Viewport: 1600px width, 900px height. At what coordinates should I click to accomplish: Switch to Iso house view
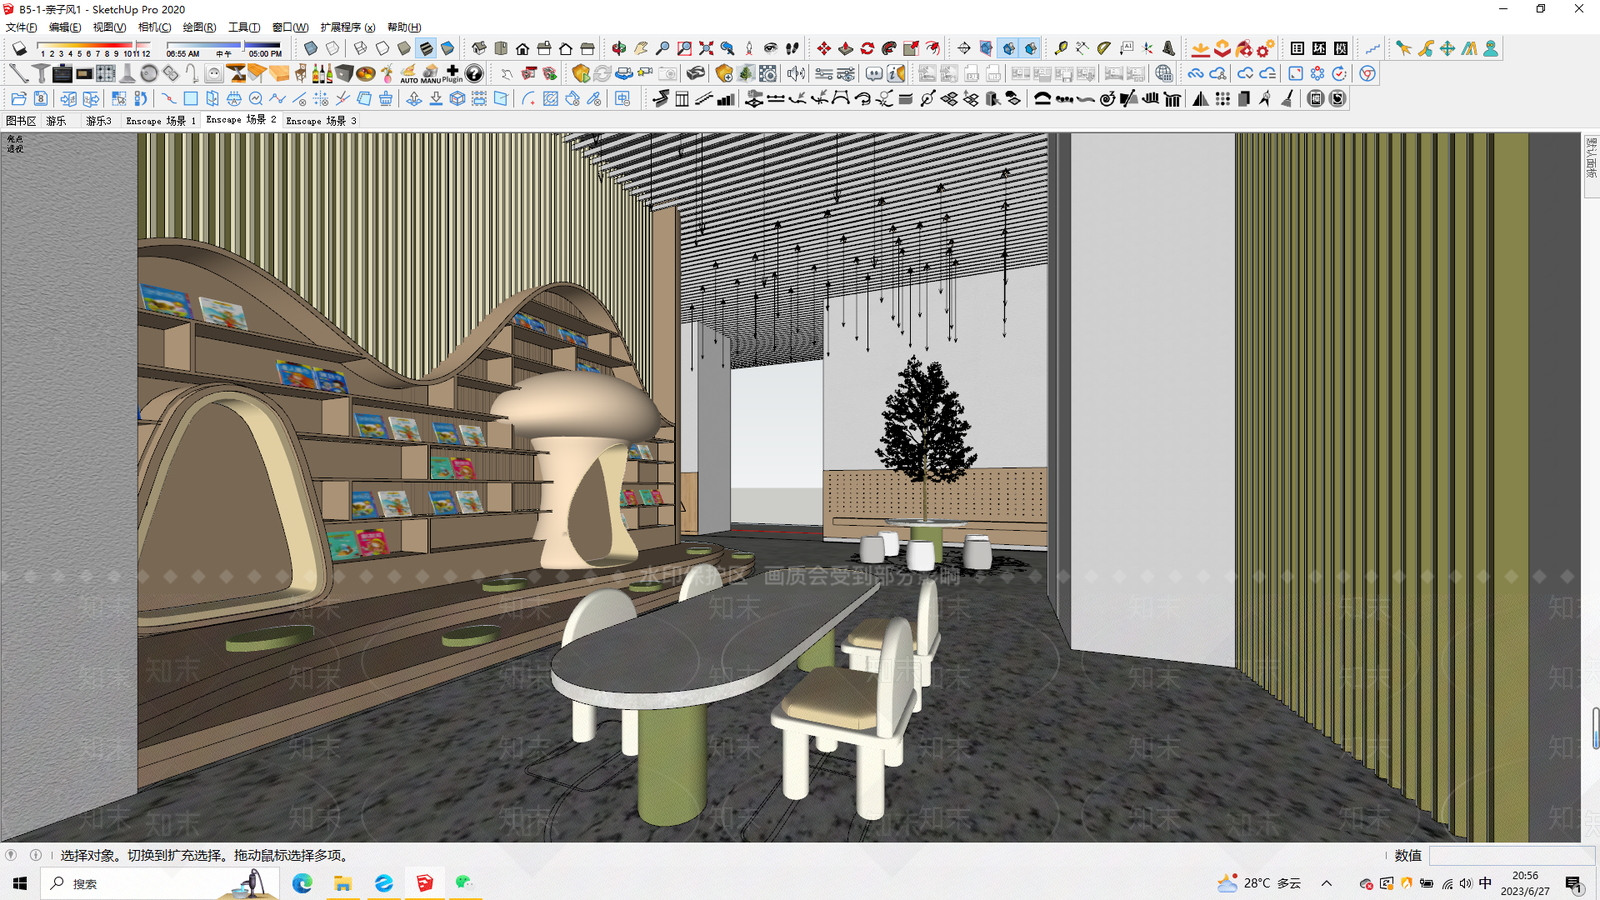(479, 48)
